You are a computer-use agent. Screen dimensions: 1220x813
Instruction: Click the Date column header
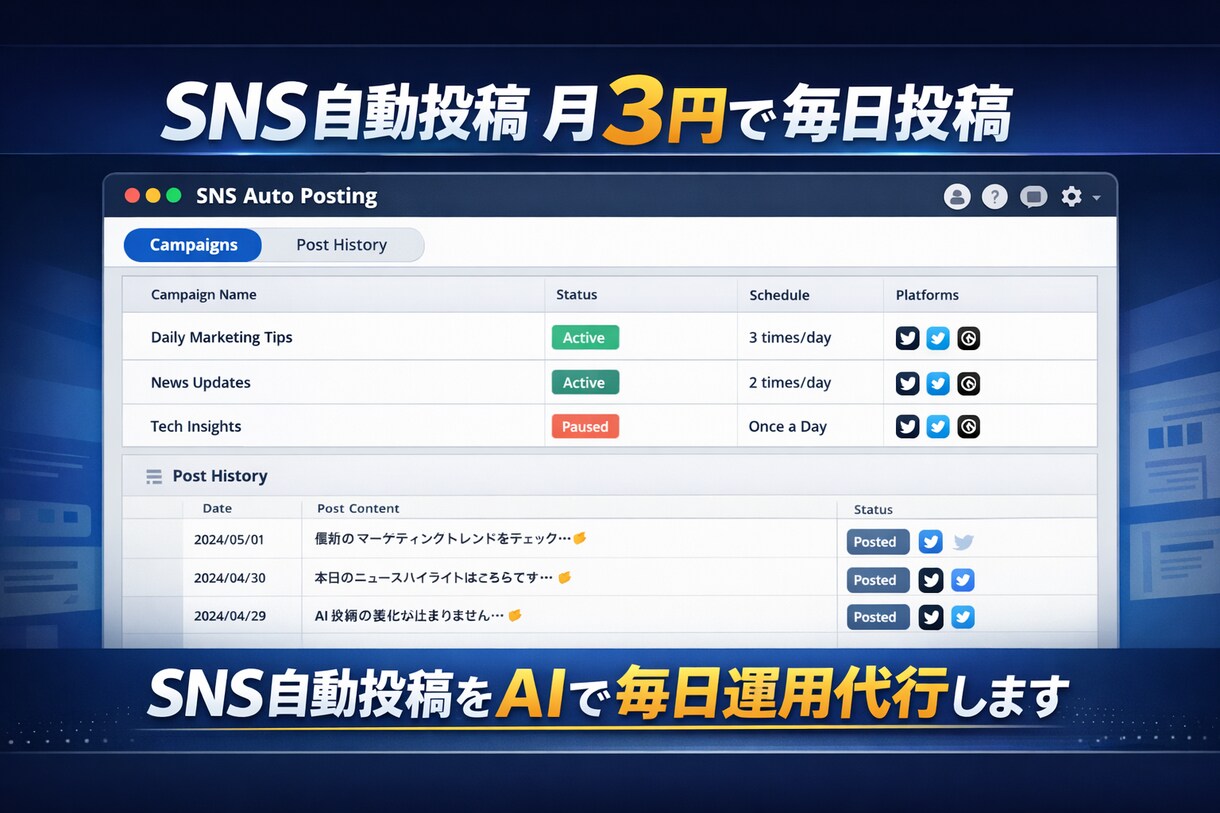(x=217, y=509)
